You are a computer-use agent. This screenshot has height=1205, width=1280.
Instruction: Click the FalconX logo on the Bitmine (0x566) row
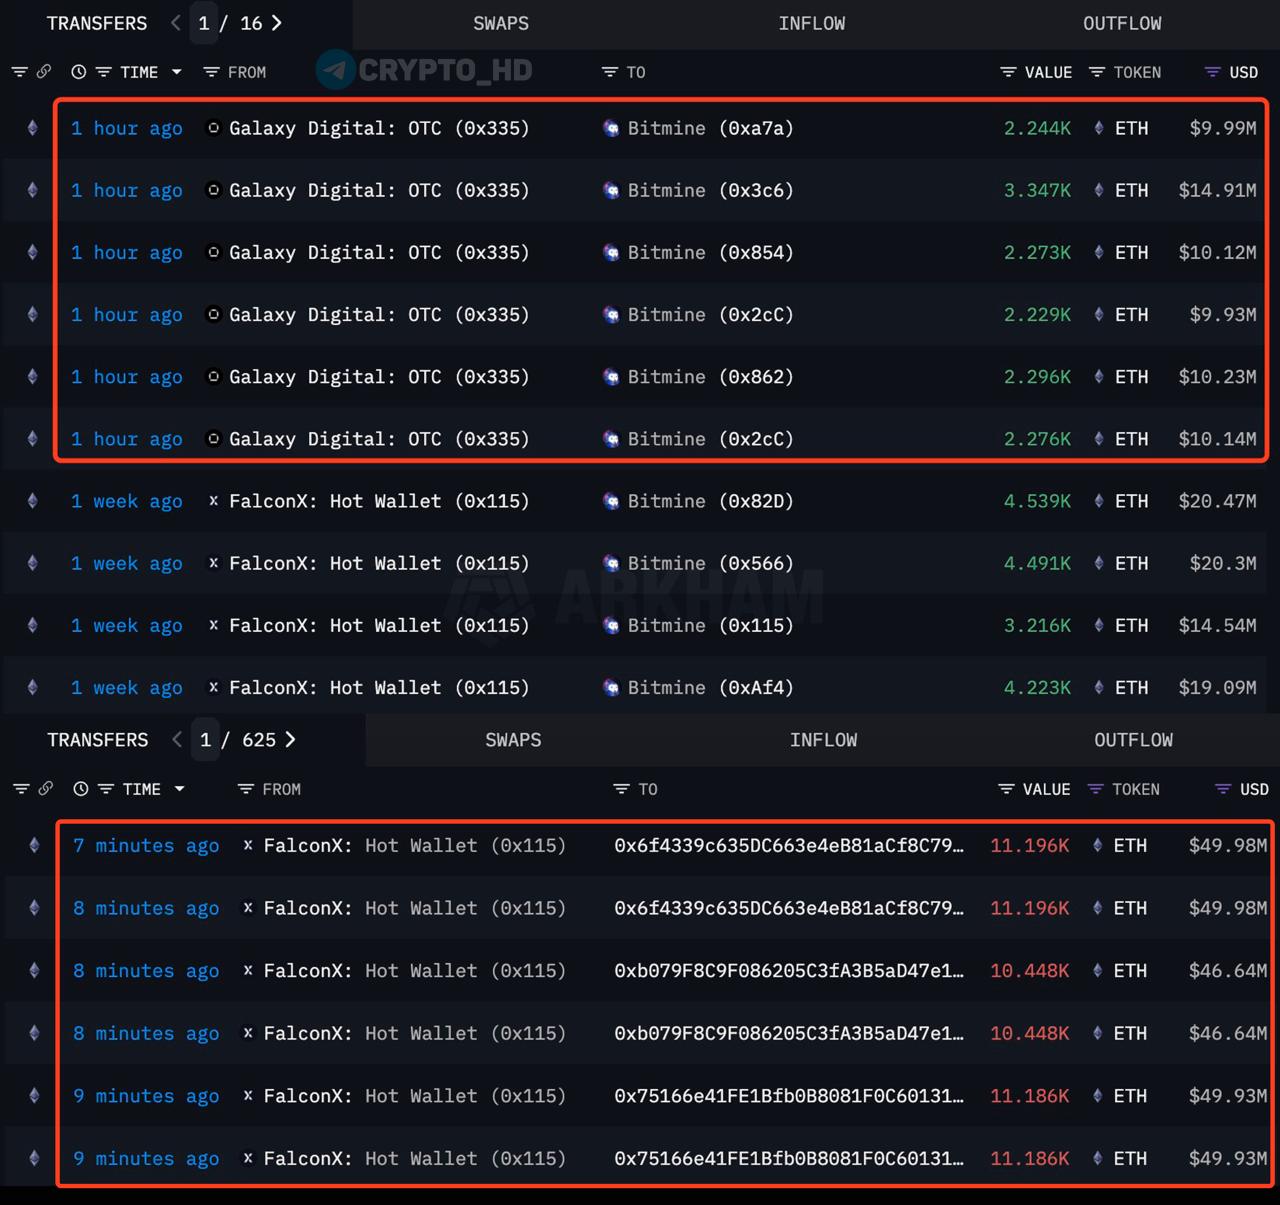coord(213,563)
